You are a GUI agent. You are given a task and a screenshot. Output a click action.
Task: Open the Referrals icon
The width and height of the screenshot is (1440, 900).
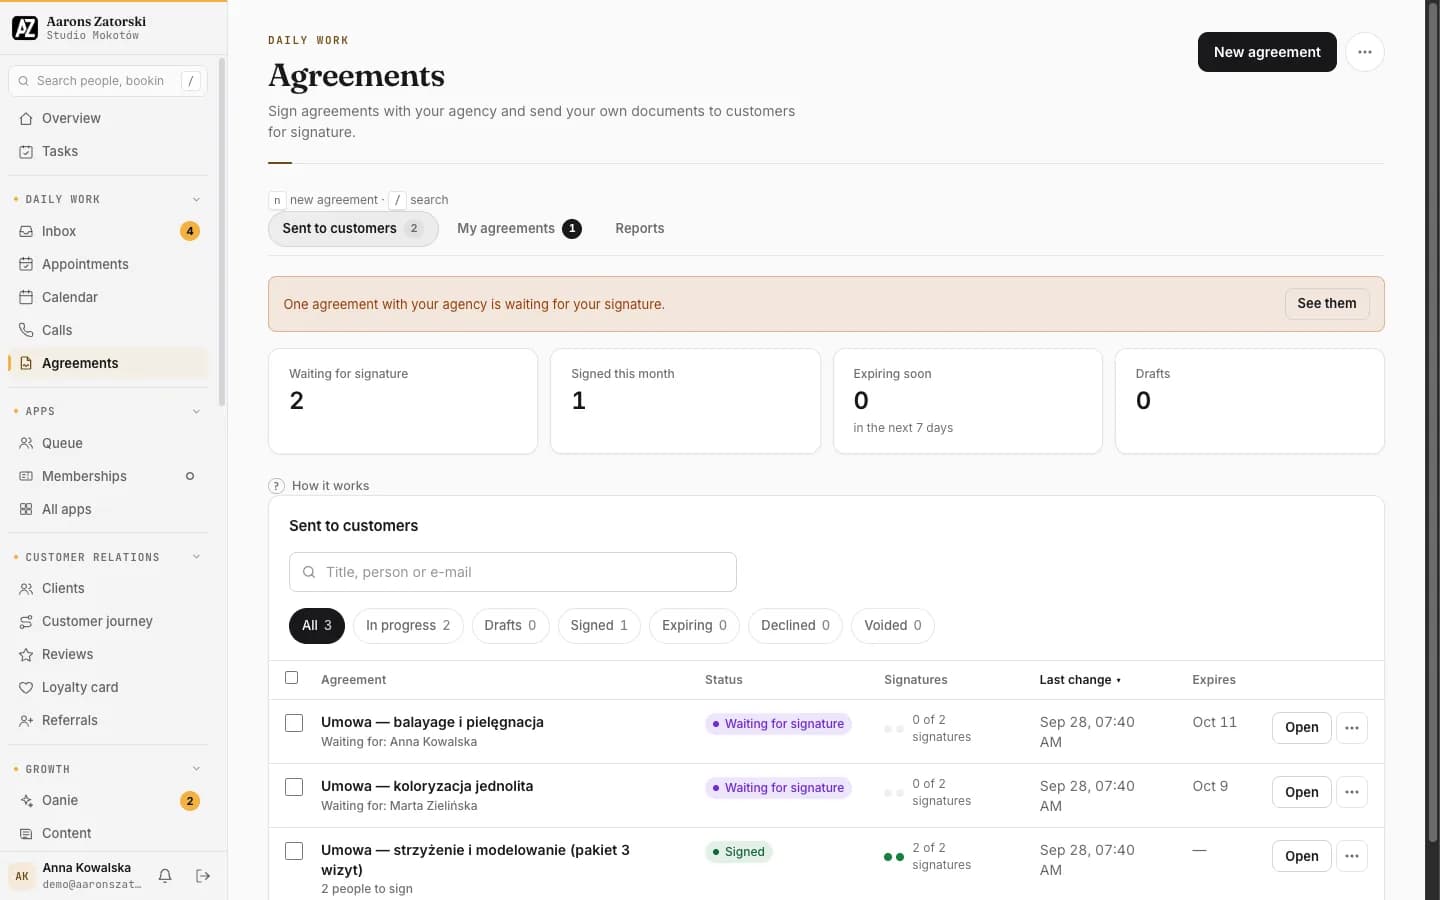tap(26, 721)
